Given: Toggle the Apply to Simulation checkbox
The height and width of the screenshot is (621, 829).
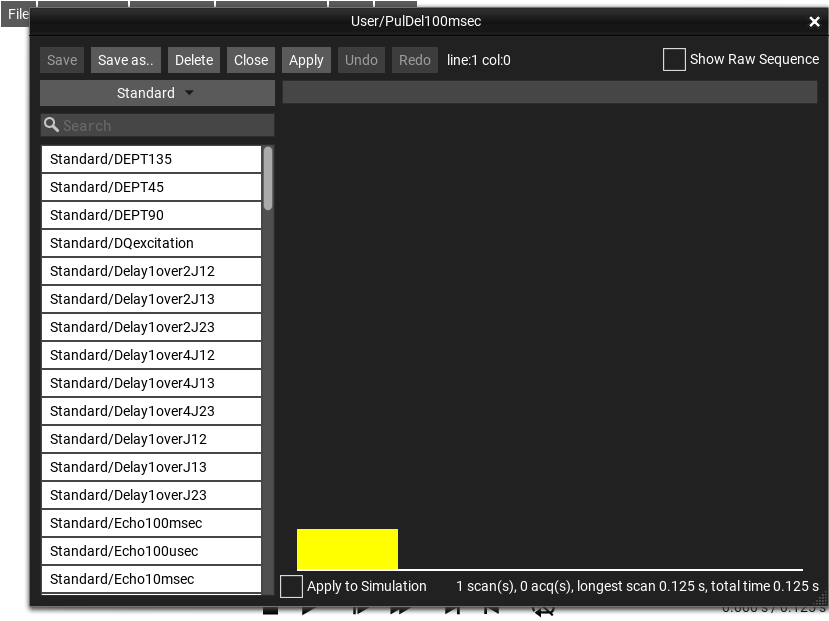Looking at the screenshot, I should pos(292,587).
